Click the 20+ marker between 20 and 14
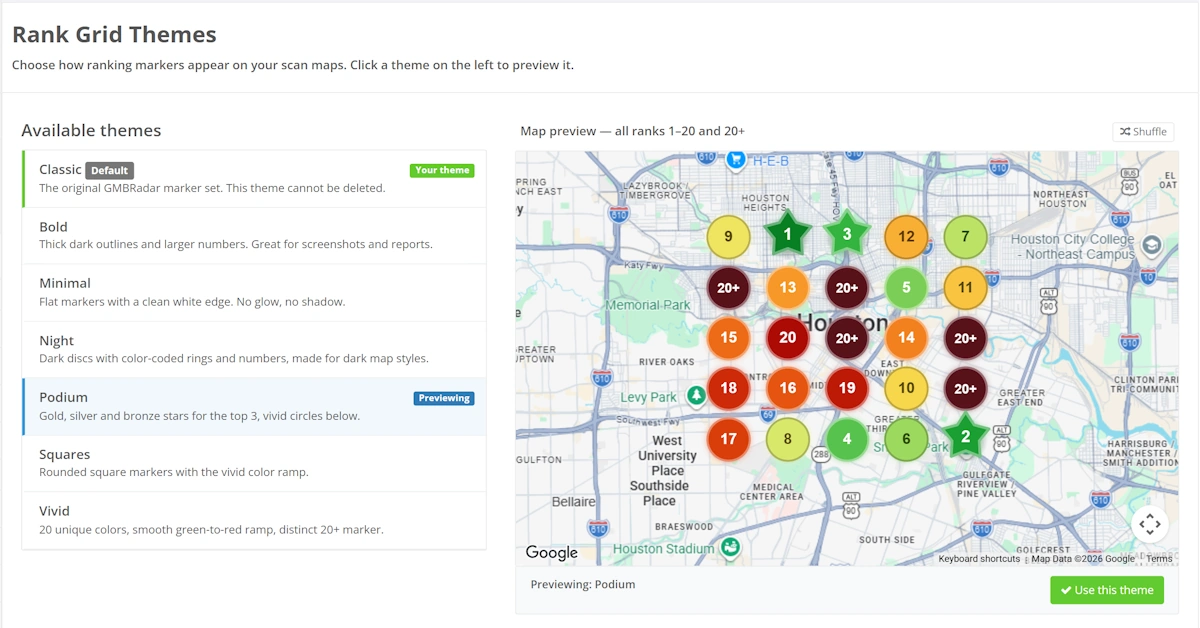 847,338
